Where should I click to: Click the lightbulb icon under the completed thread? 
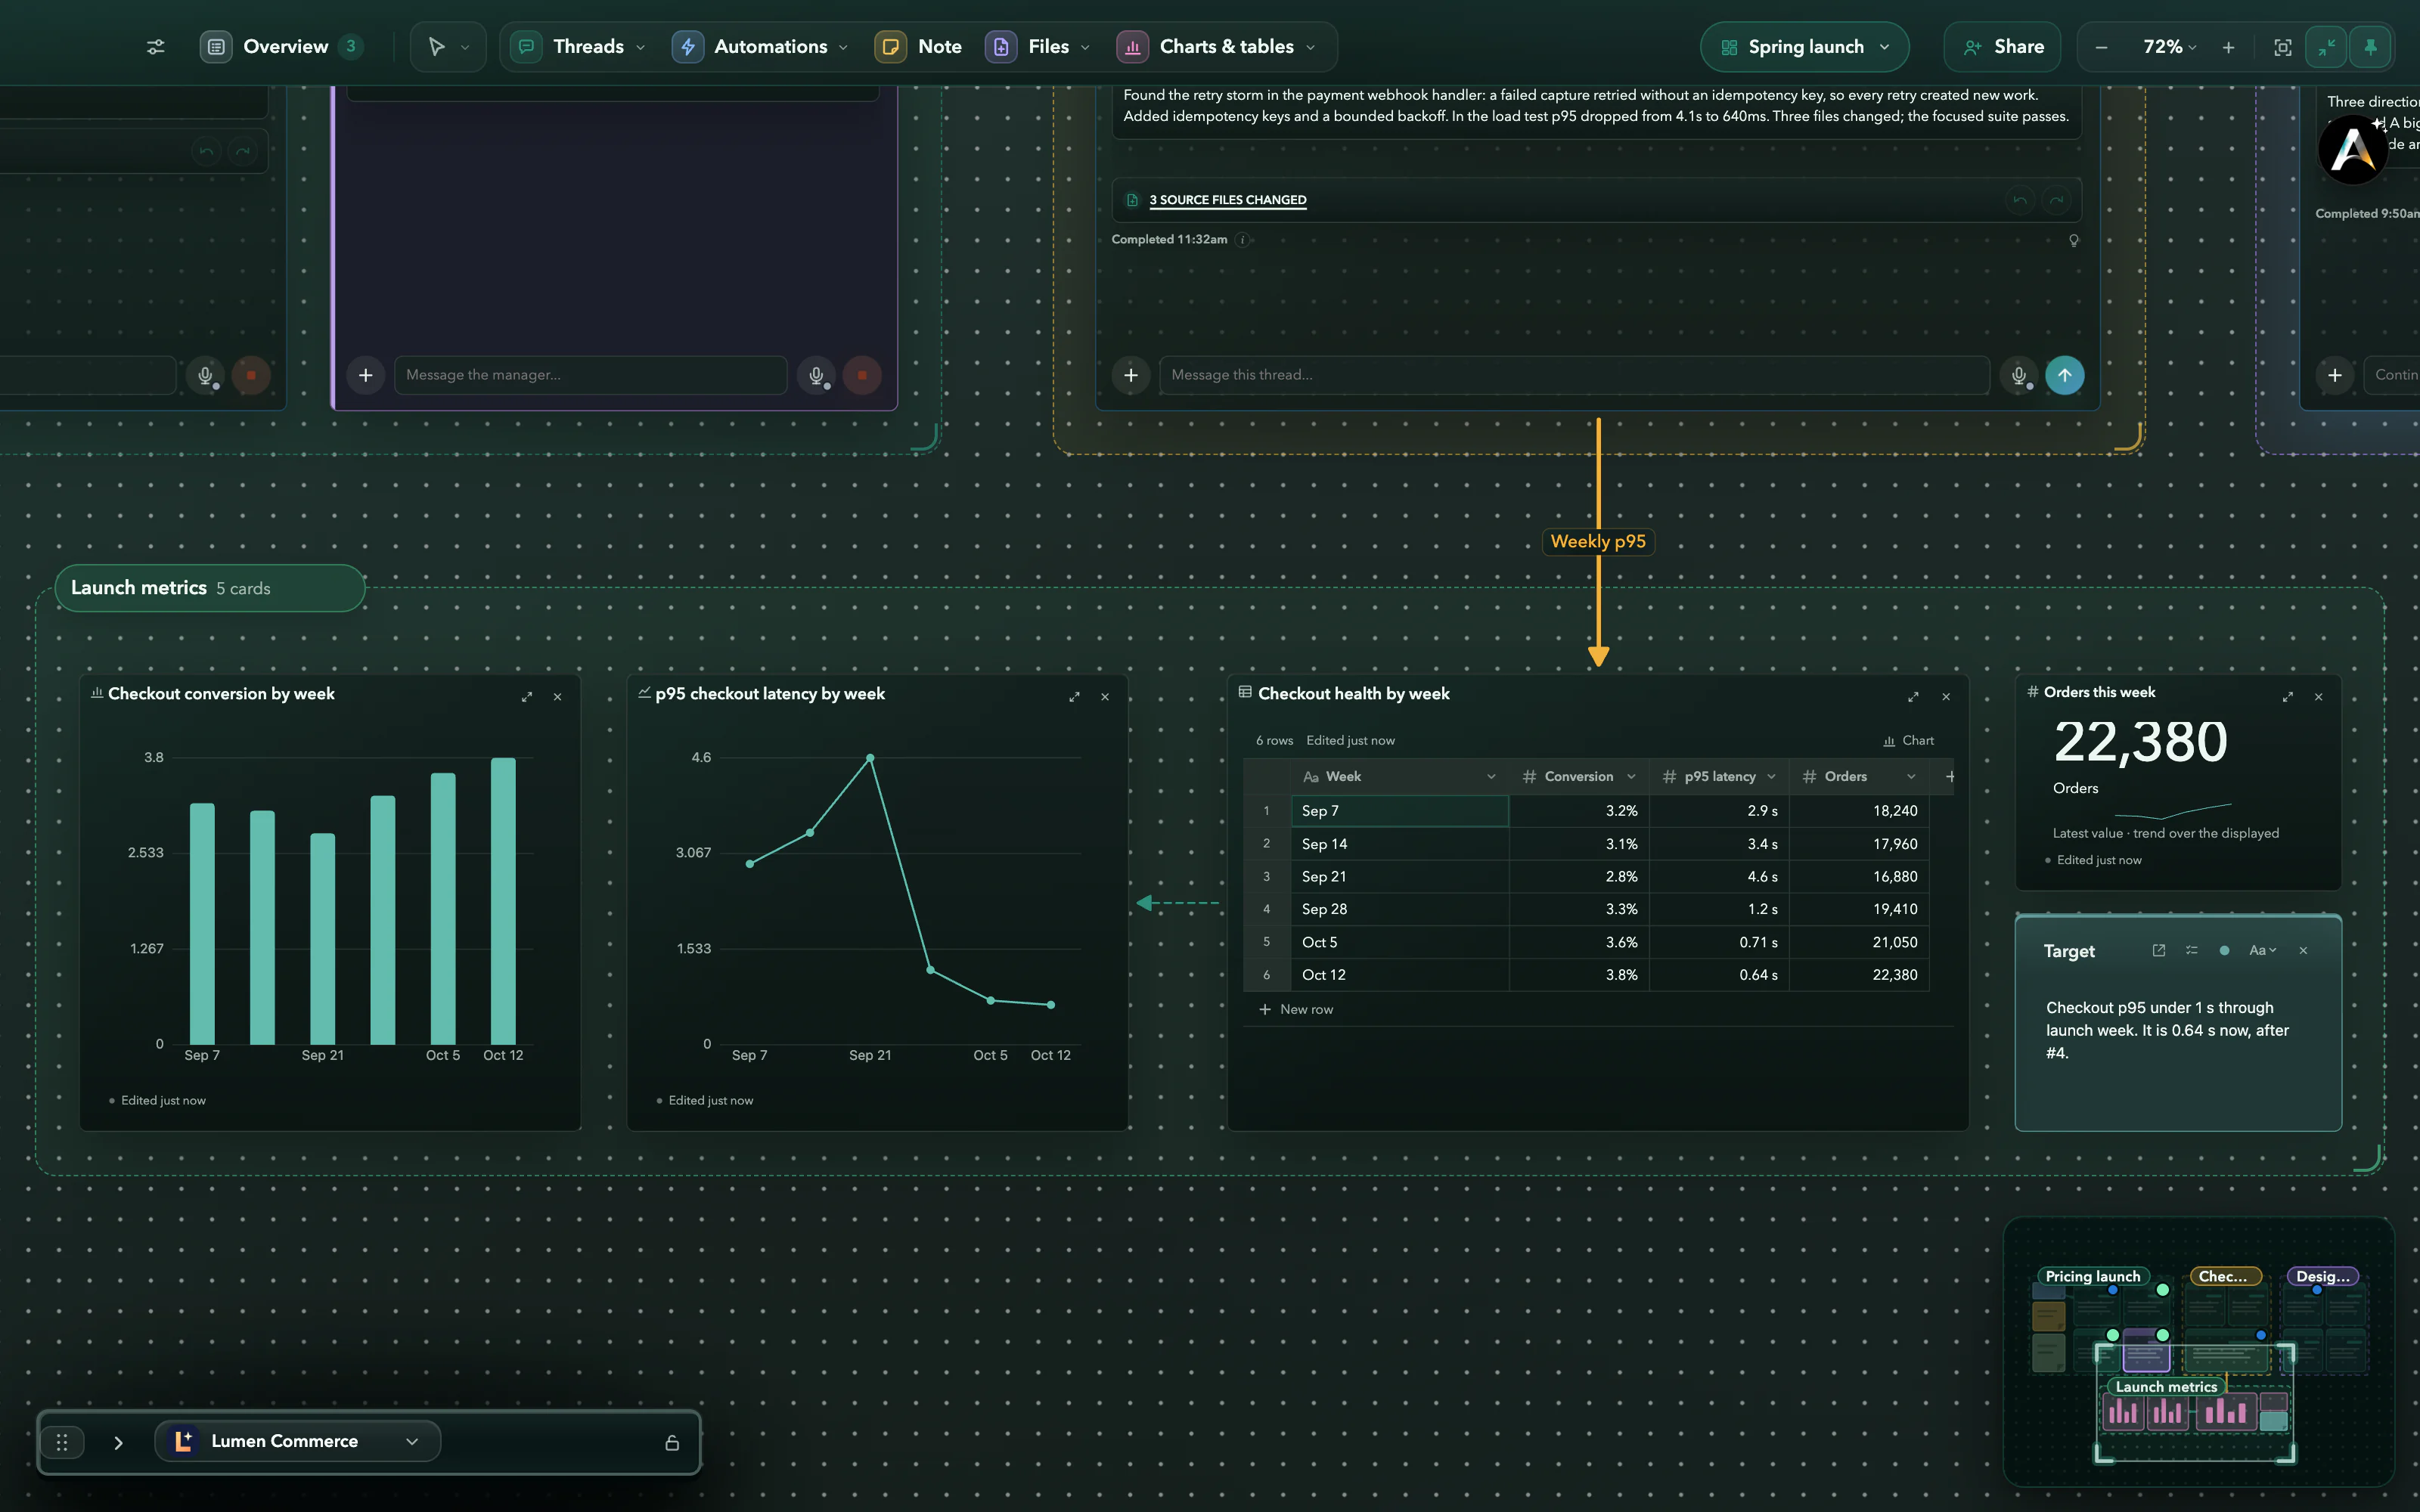click(2074, 240)
